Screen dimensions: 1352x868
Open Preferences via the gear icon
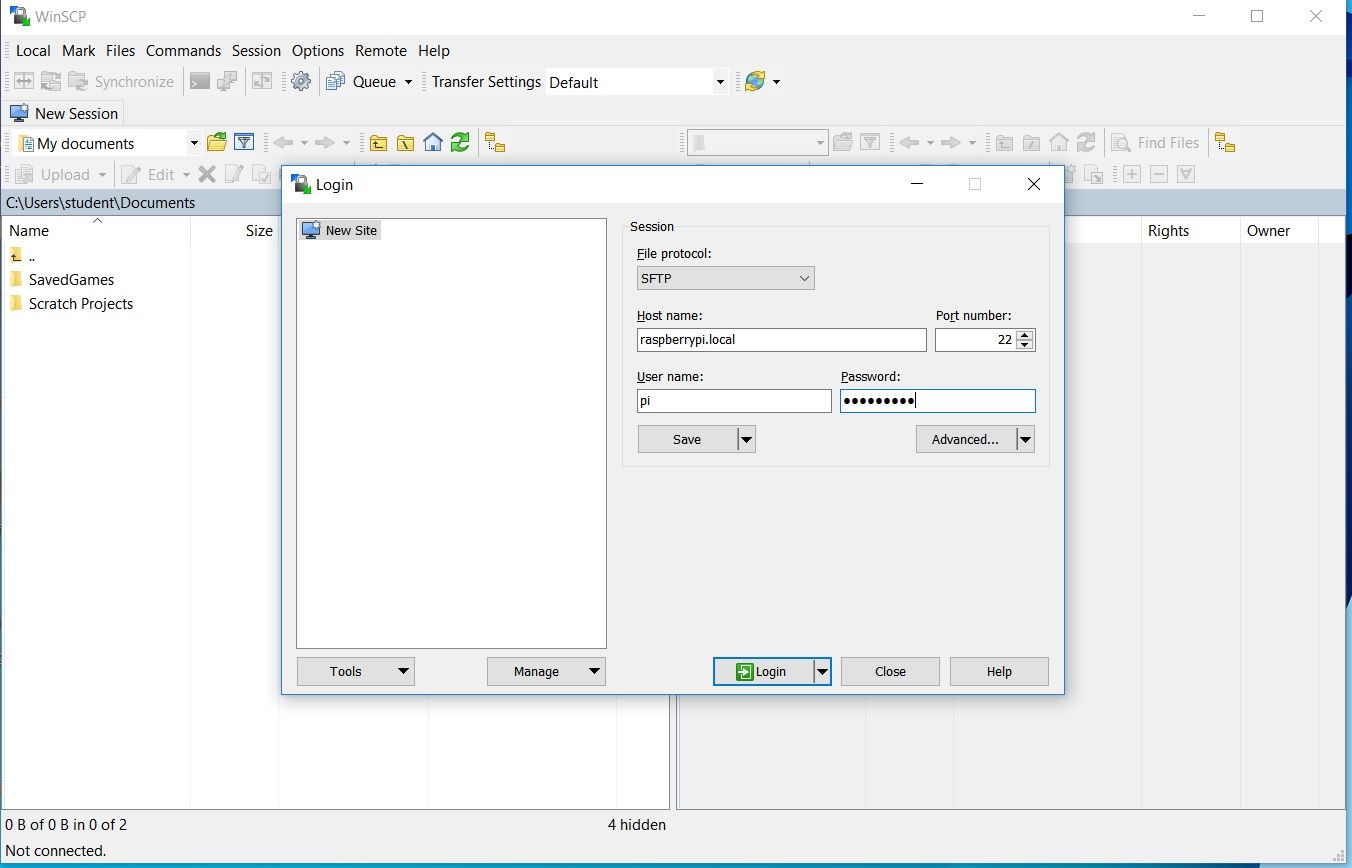[301, 81]
